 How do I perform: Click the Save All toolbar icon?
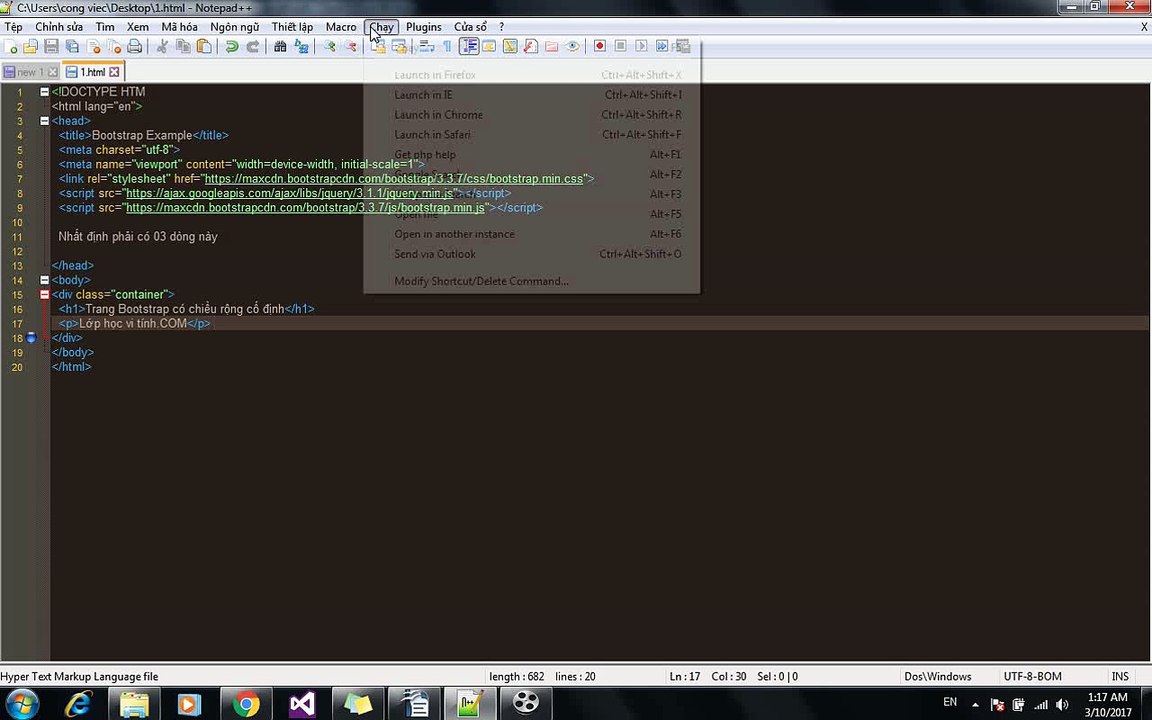point(72,46)
